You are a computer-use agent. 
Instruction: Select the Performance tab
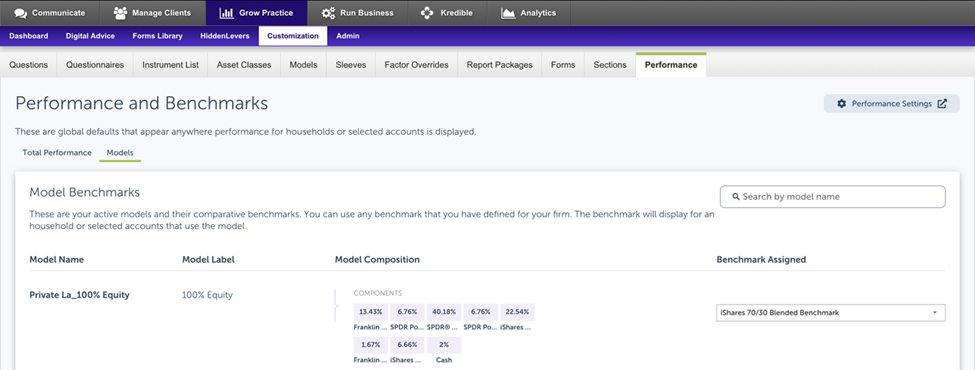[x=671, y=65]
